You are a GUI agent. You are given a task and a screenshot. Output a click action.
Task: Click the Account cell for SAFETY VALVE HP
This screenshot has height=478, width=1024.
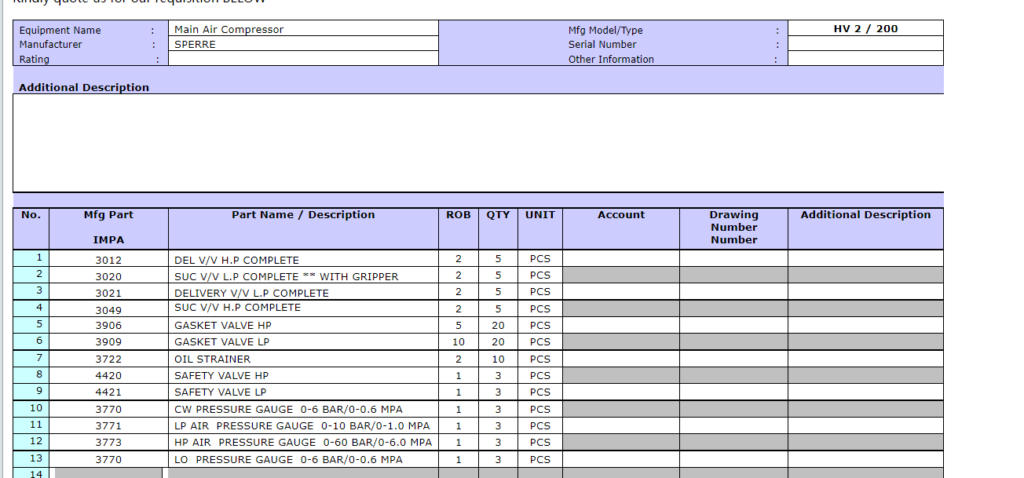(620, 375)
